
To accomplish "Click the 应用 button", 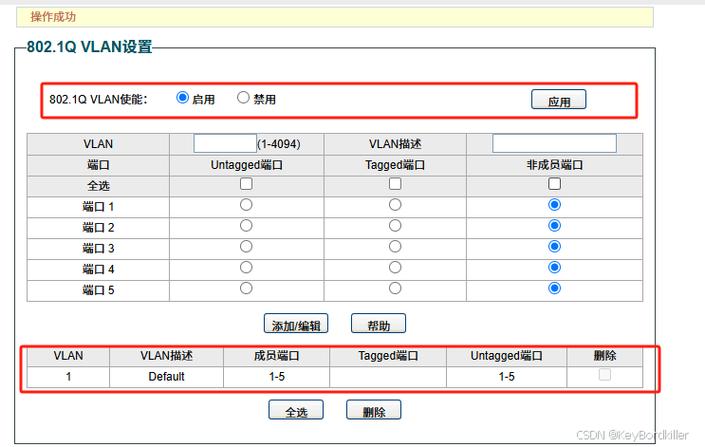I will 558,100.
